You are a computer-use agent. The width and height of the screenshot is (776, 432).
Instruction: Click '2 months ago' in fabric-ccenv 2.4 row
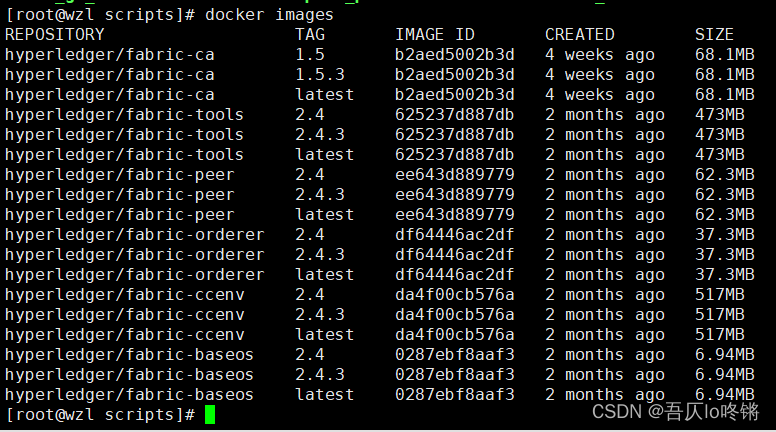click(605, 295)
